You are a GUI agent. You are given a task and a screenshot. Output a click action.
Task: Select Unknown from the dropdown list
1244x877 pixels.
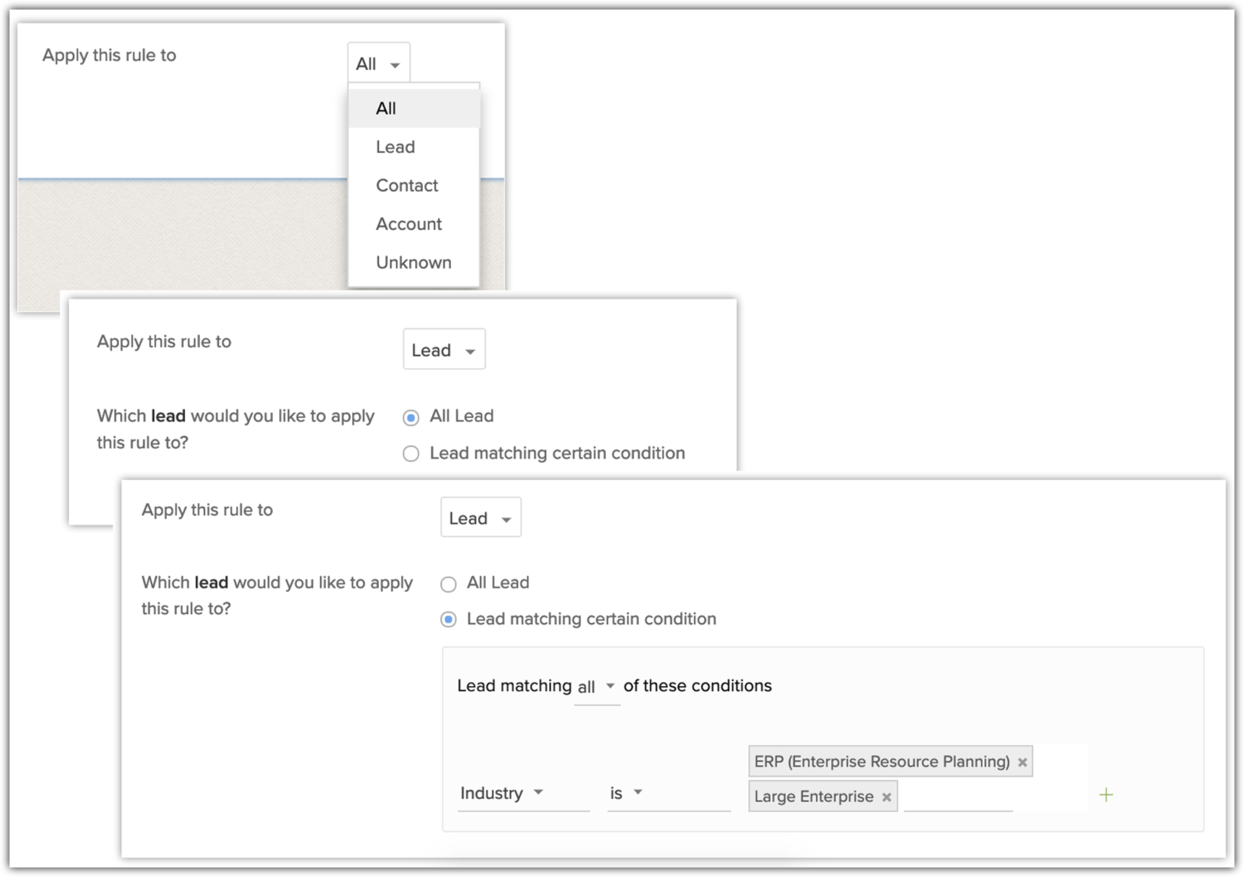click(413, 263)
